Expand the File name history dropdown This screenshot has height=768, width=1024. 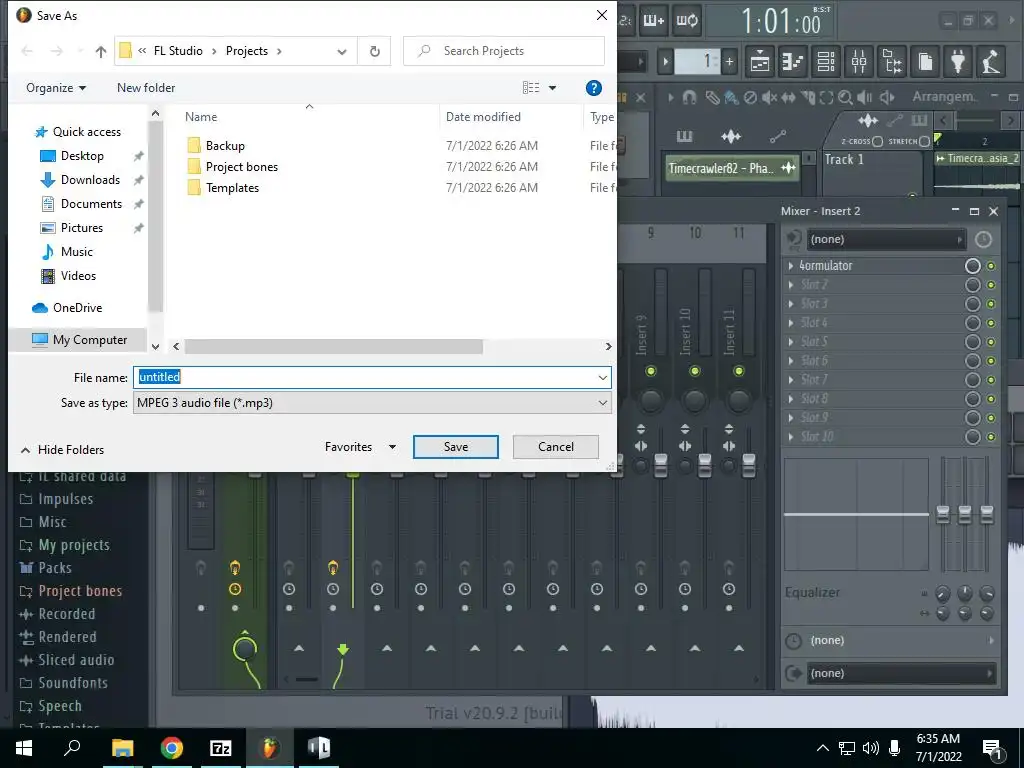(x=602, y=377)
